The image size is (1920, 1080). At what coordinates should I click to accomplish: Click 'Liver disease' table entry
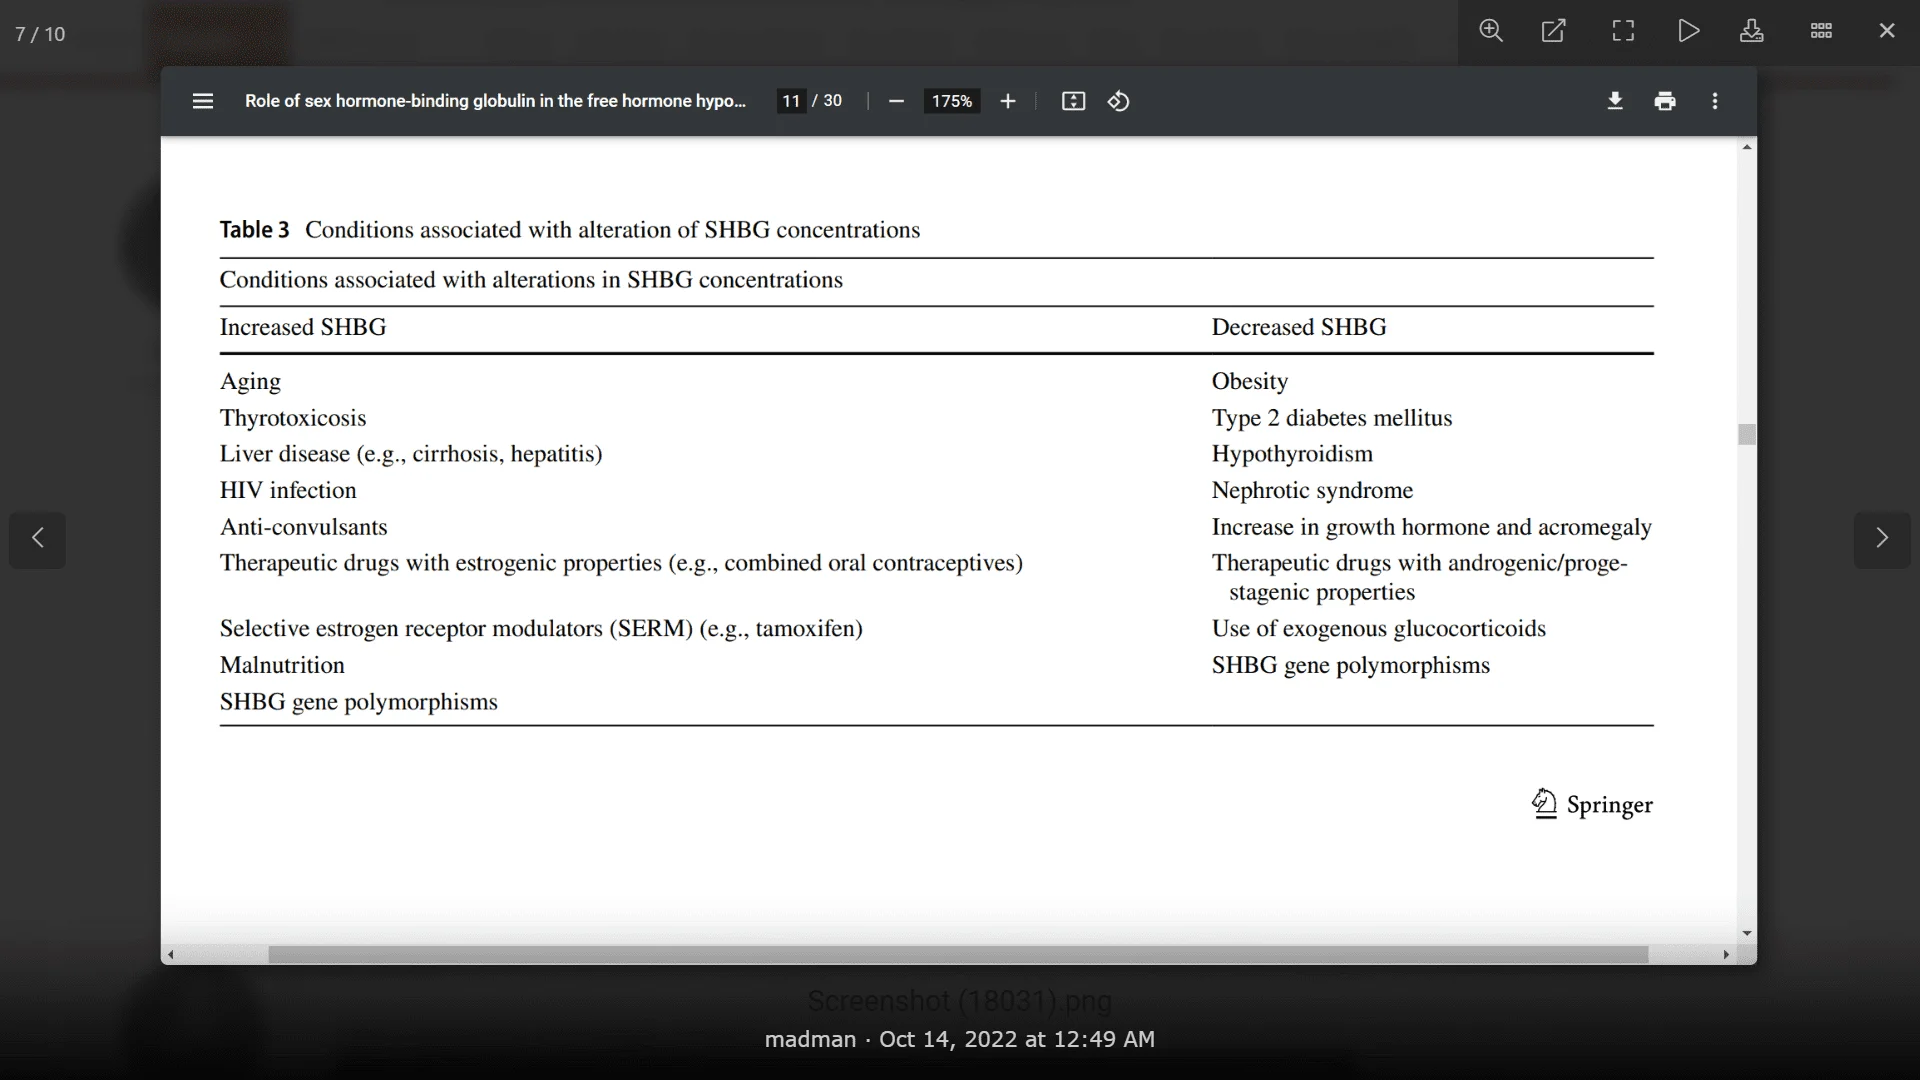[x=411, y=454]
